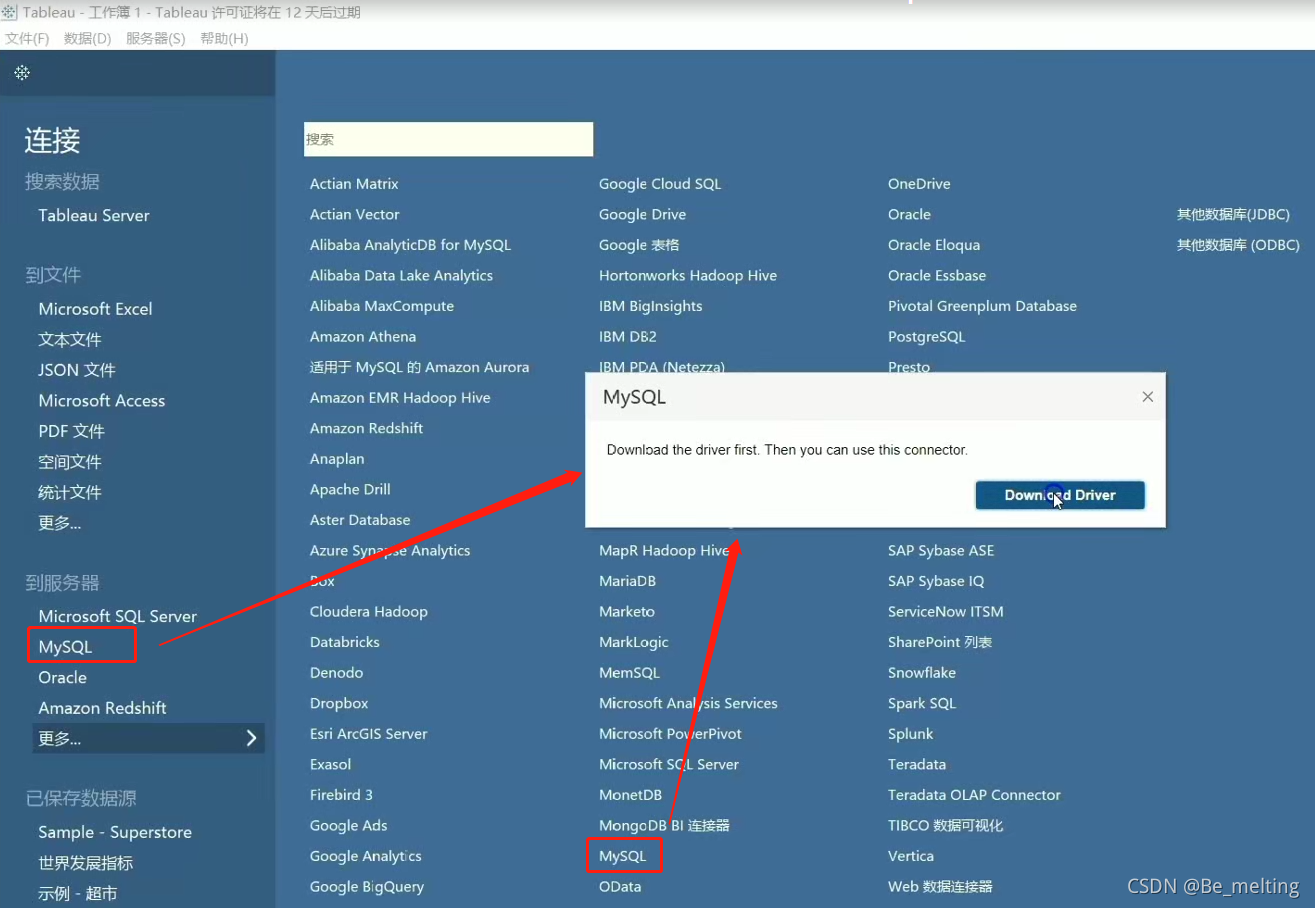Select 其他数据库(JDBC) connector

coord(1234,214)
